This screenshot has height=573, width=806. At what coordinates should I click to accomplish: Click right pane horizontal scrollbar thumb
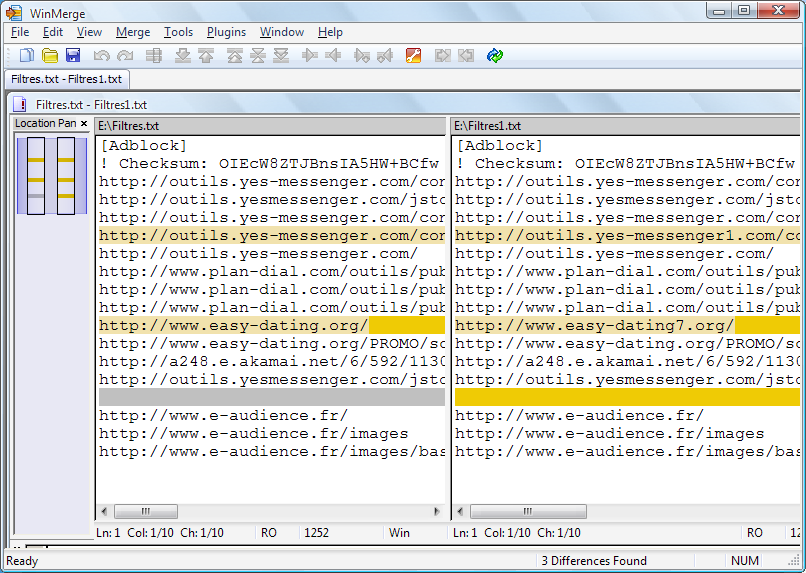pos(528,511)
